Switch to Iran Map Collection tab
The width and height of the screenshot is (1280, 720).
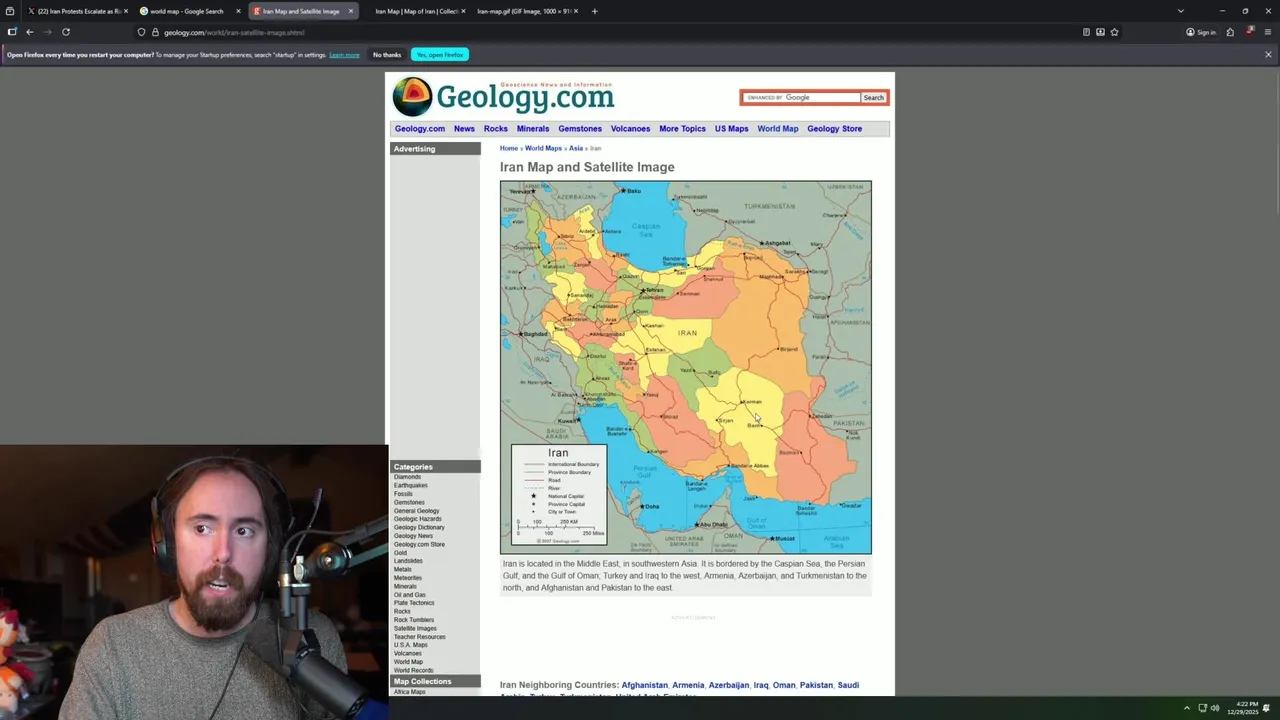pos(416,11)
